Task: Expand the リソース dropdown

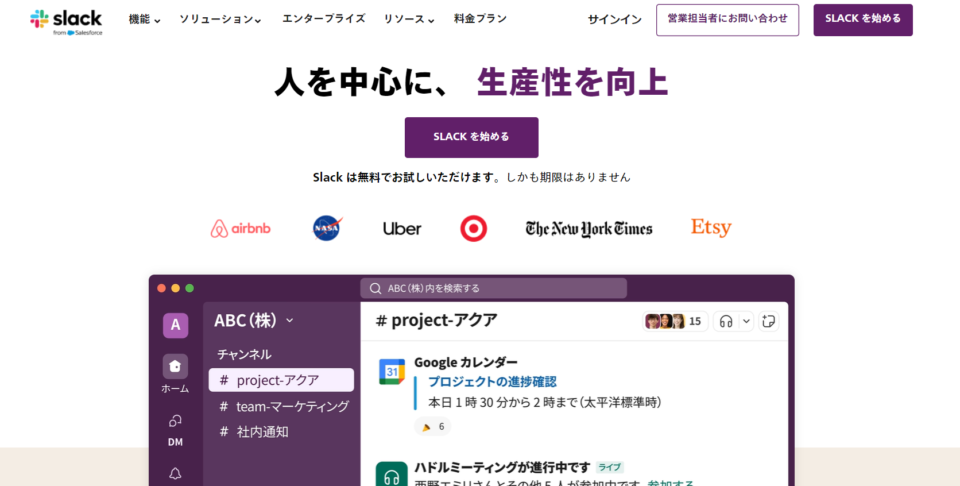Action: coord(409,20)
